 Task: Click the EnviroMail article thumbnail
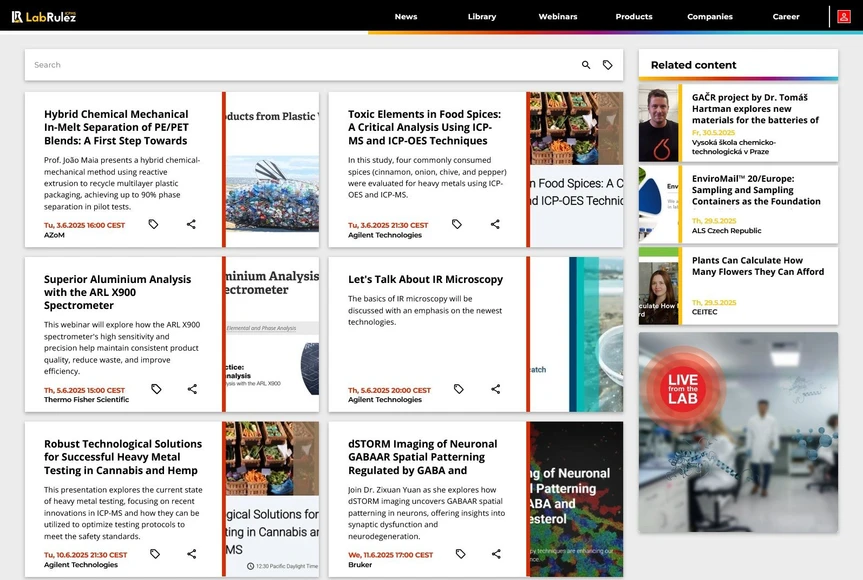click(658, 204)
